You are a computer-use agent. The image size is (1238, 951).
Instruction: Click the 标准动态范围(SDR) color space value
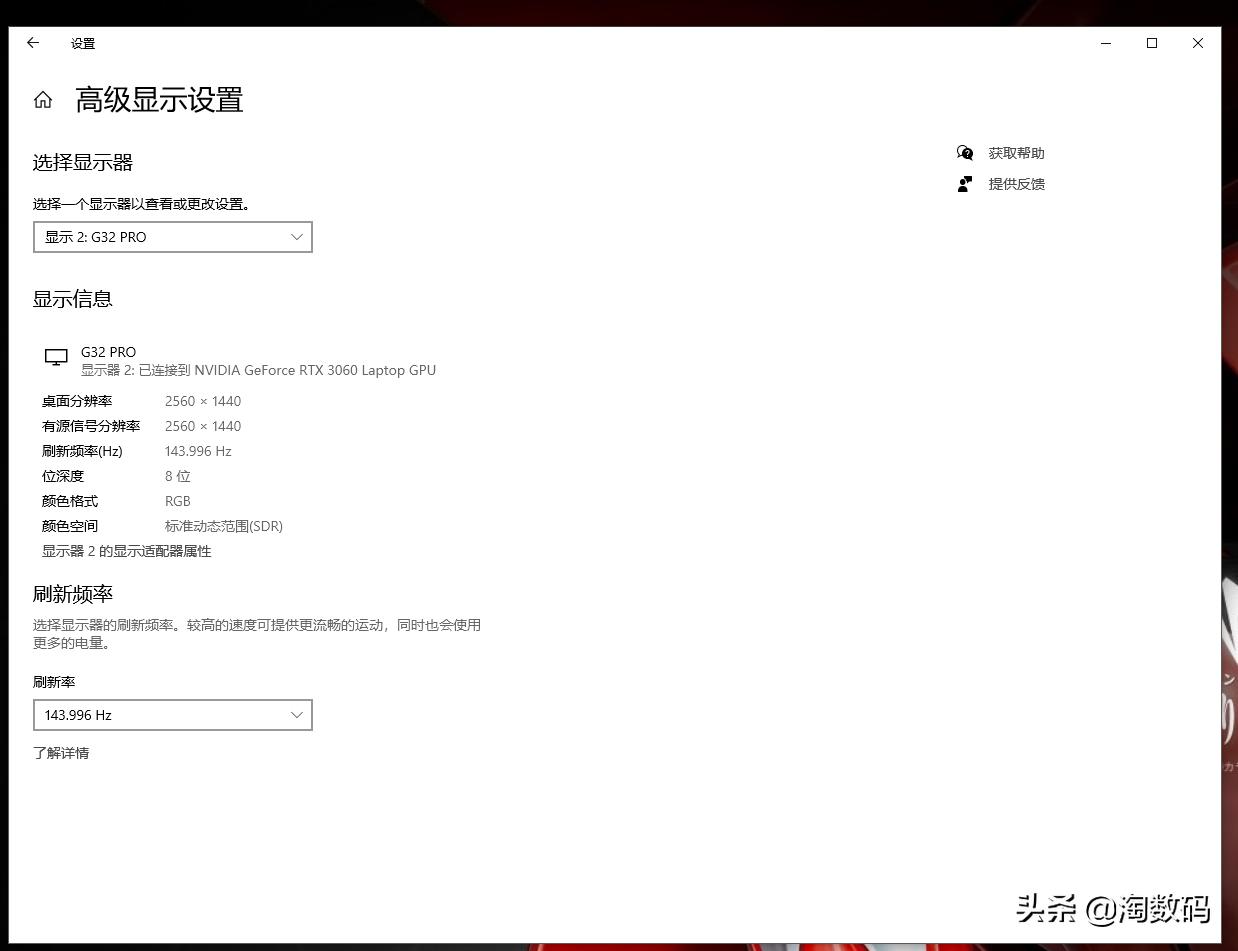click(x=223, y=526)
